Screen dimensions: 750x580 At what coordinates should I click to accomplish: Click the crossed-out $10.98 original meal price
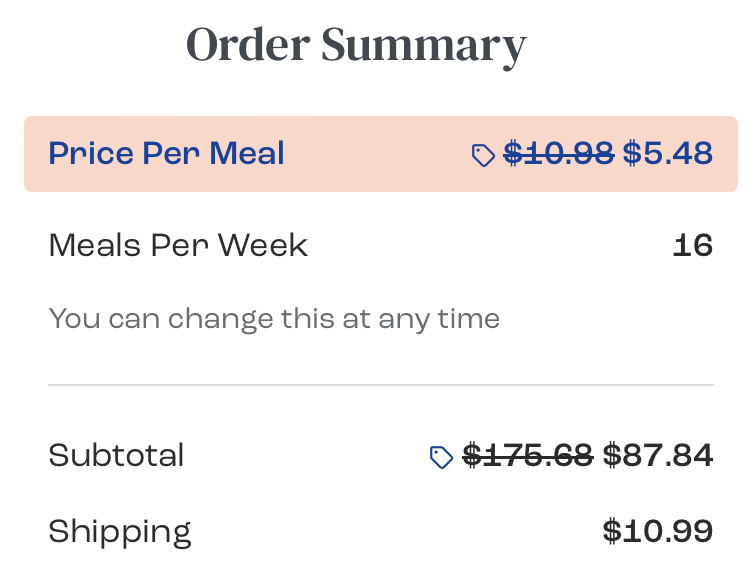point(558,153)
